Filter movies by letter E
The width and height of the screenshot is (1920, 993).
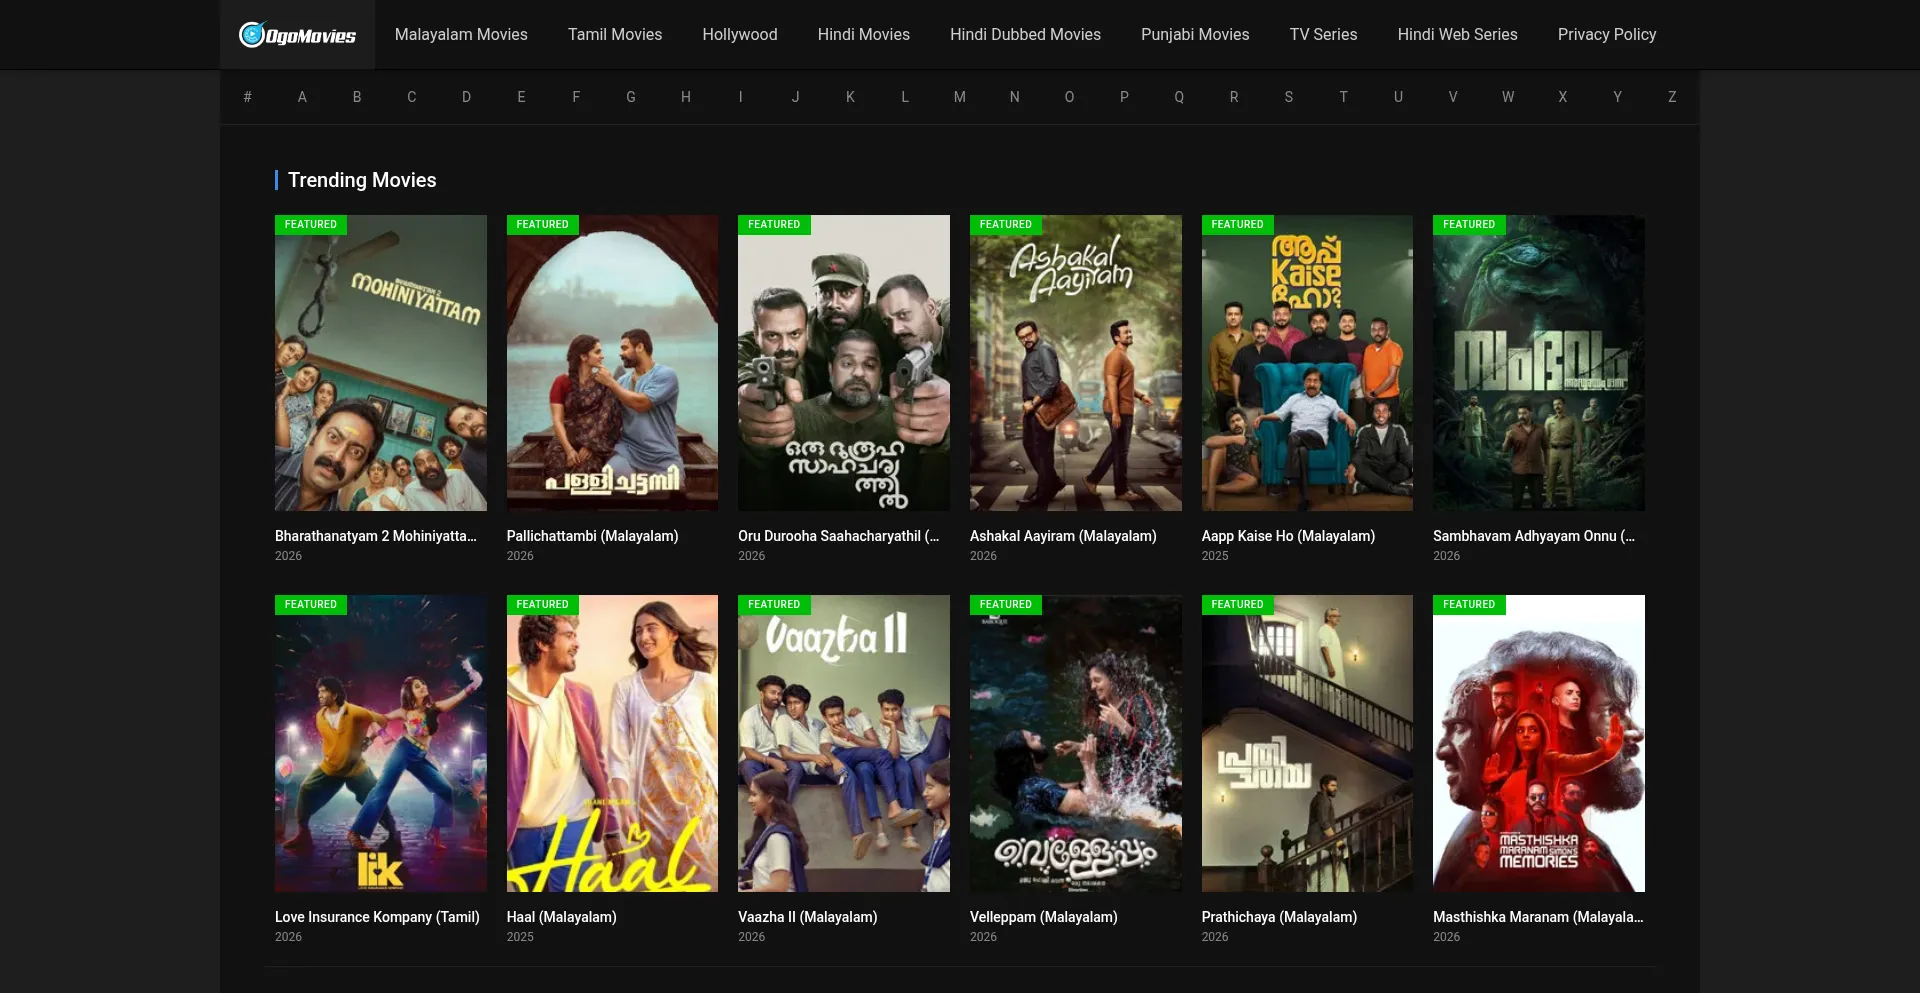click(521, 97)
